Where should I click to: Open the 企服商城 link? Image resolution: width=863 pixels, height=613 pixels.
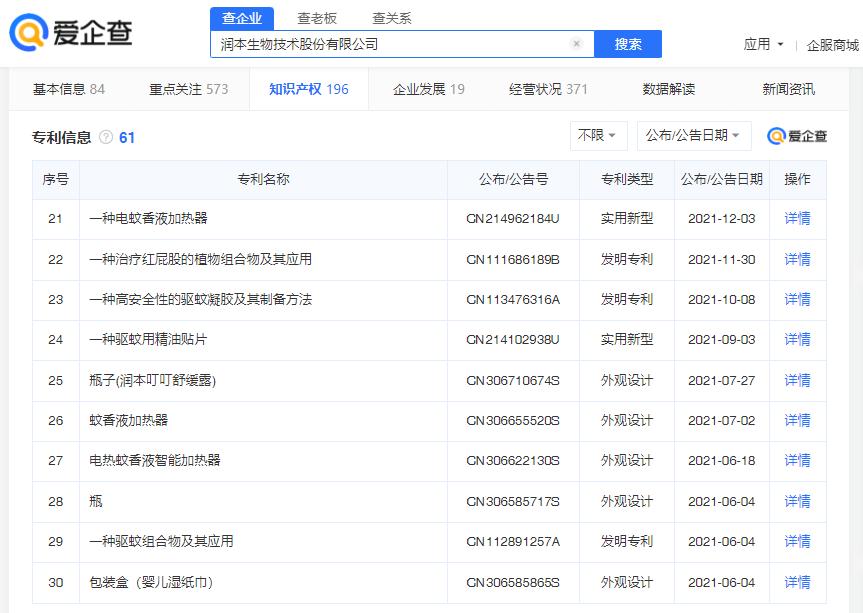click(832, 45)
